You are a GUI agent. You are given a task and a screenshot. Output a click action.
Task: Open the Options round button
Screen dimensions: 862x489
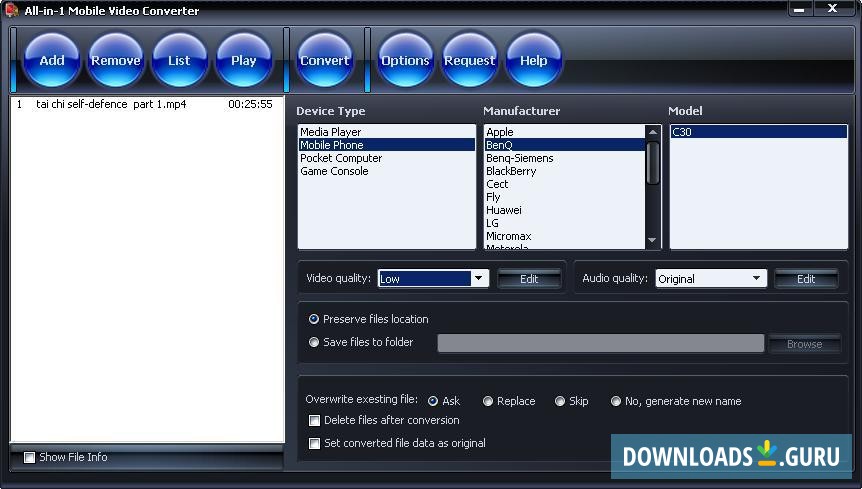pyautogui.click(x=405, y=60)
